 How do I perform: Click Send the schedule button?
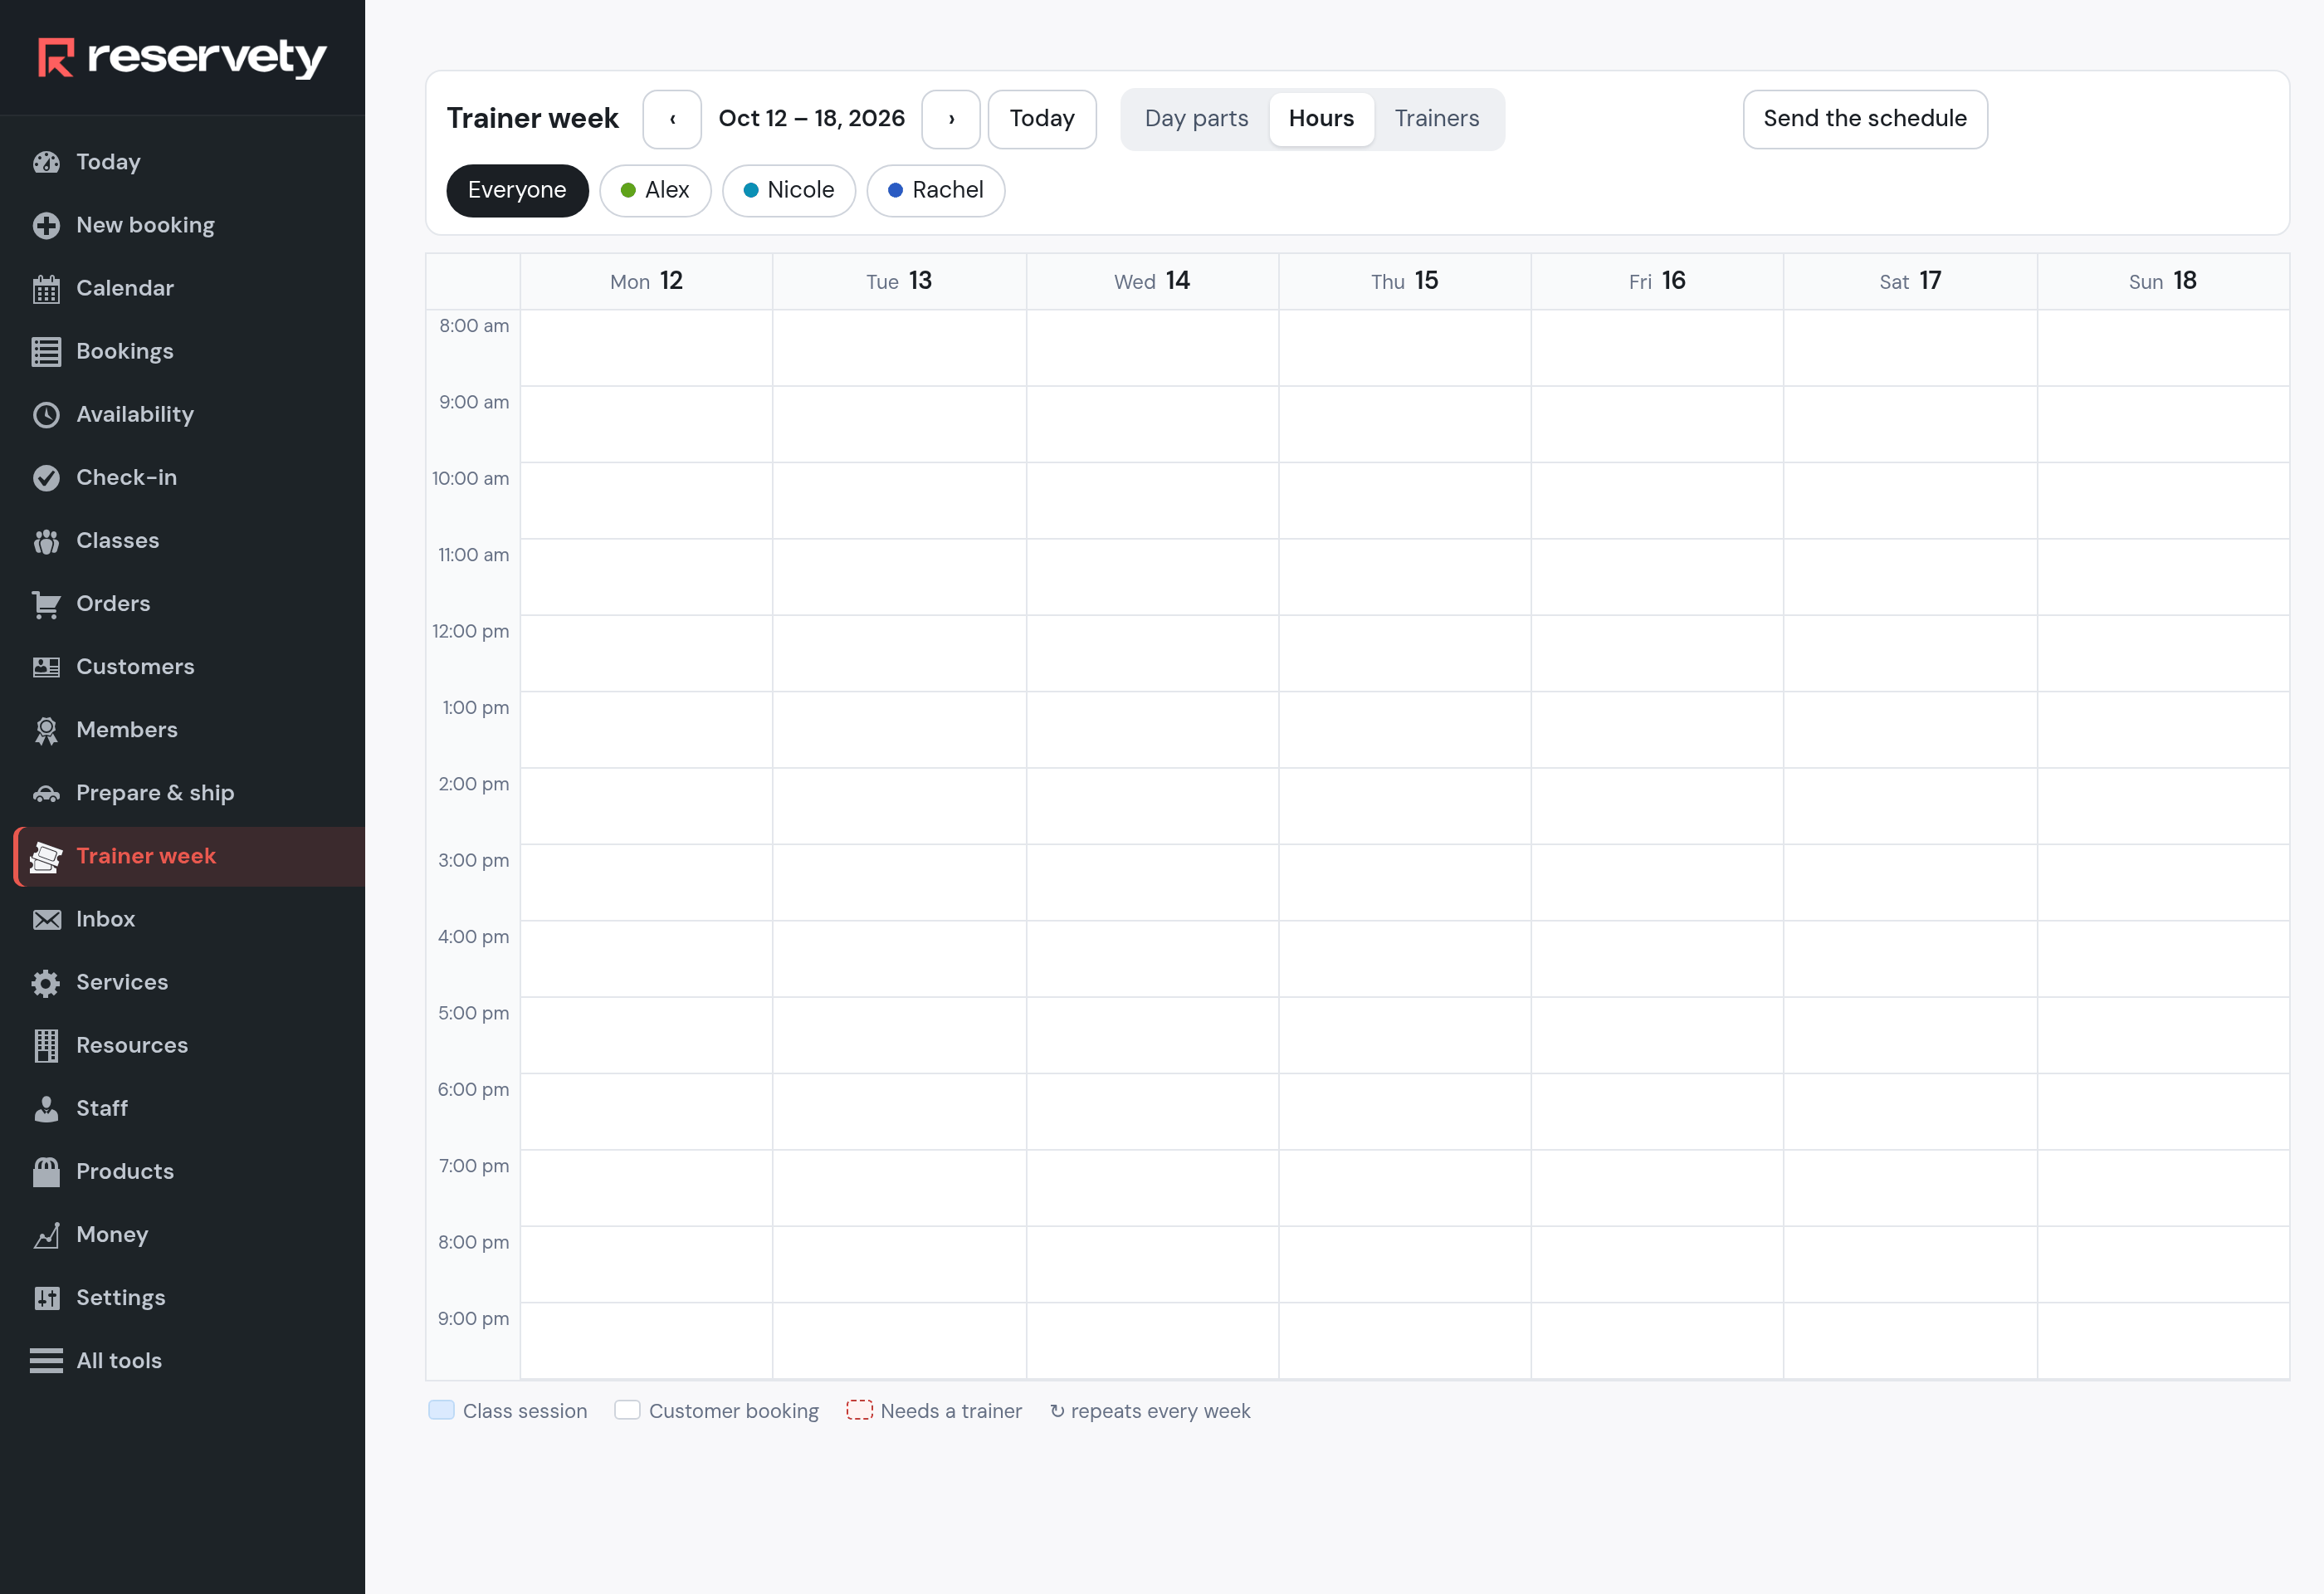click(x=1865, y=119)
